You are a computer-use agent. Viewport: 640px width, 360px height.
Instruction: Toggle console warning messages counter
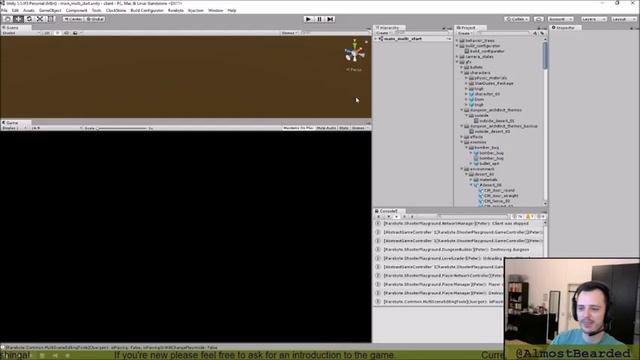(x=529, y=217)
